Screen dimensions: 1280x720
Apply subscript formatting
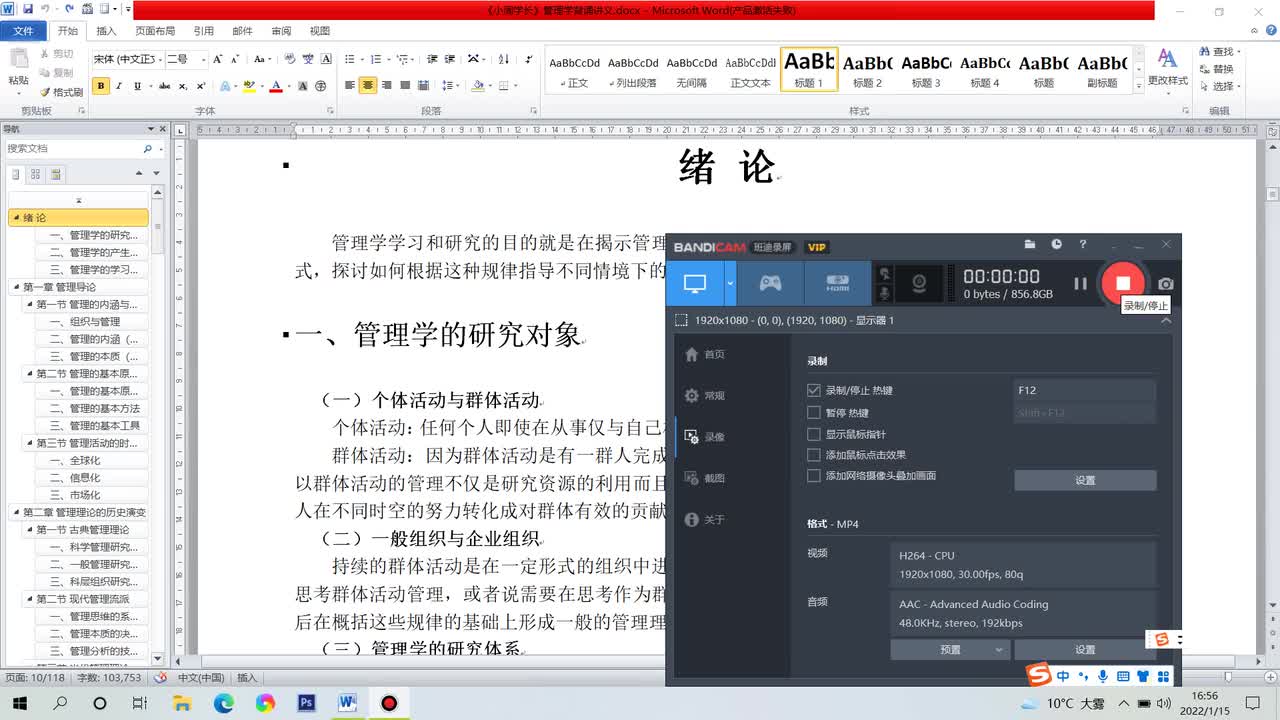pos(184,86)
